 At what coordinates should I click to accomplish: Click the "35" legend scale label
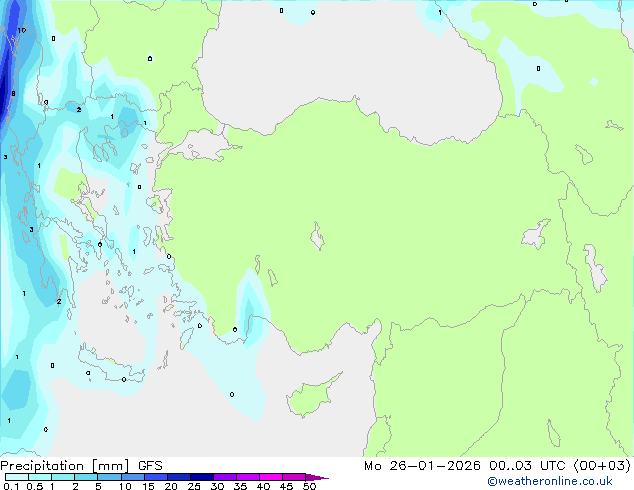pyautogui.click(x=240, y=486)
